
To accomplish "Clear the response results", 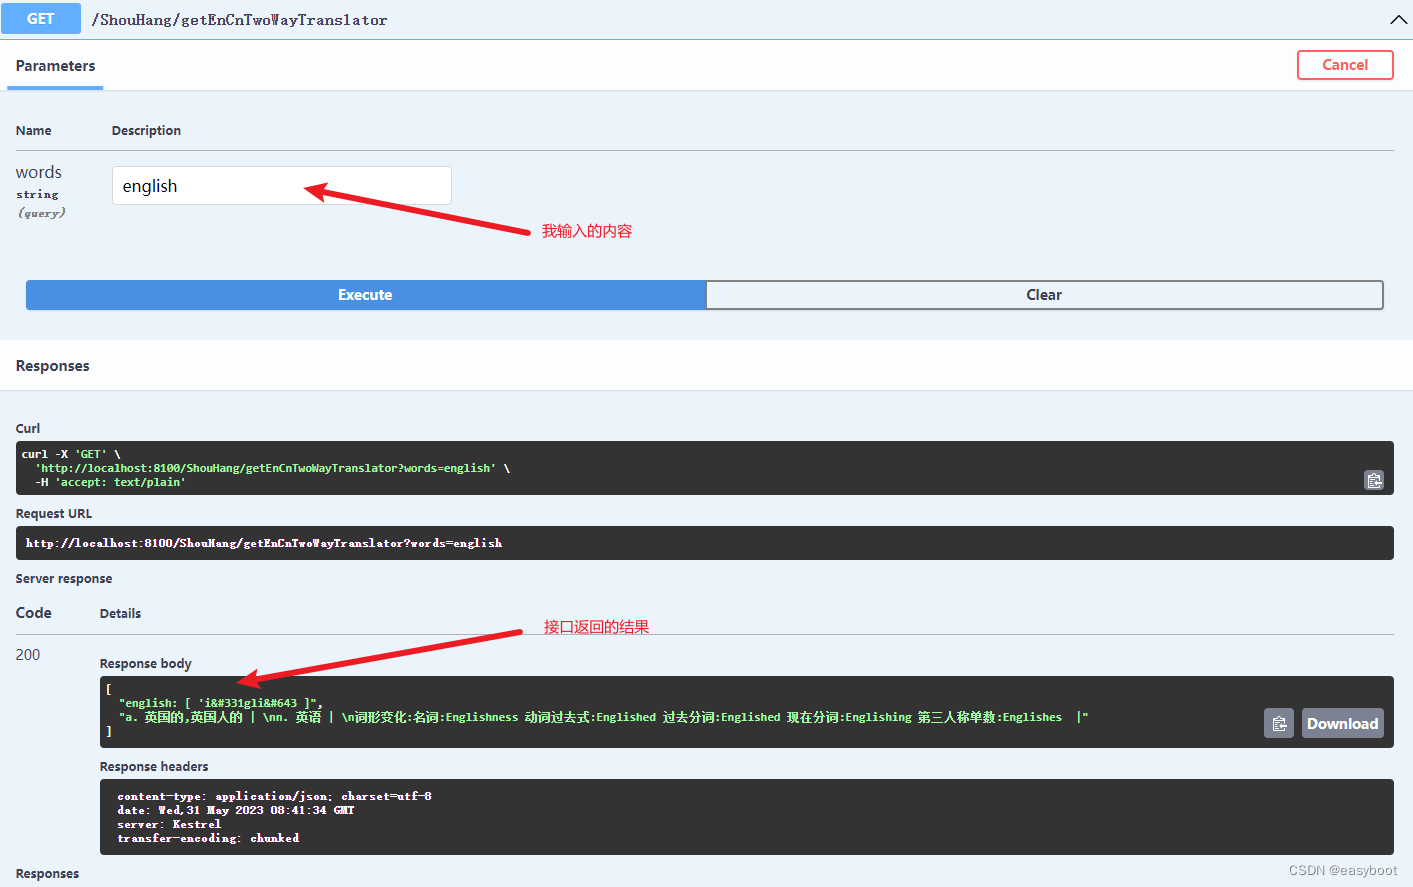I will 1044,295.
